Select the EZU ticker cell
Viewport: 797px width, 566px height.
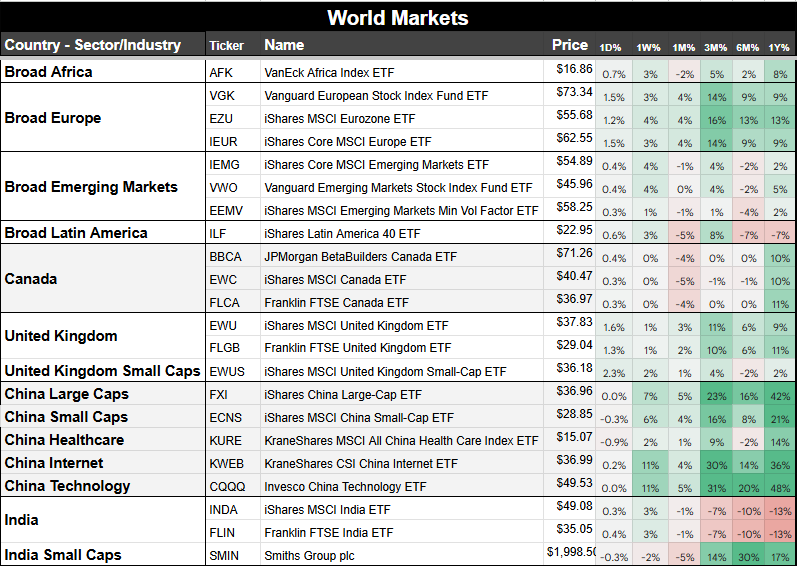click(233, 118)
